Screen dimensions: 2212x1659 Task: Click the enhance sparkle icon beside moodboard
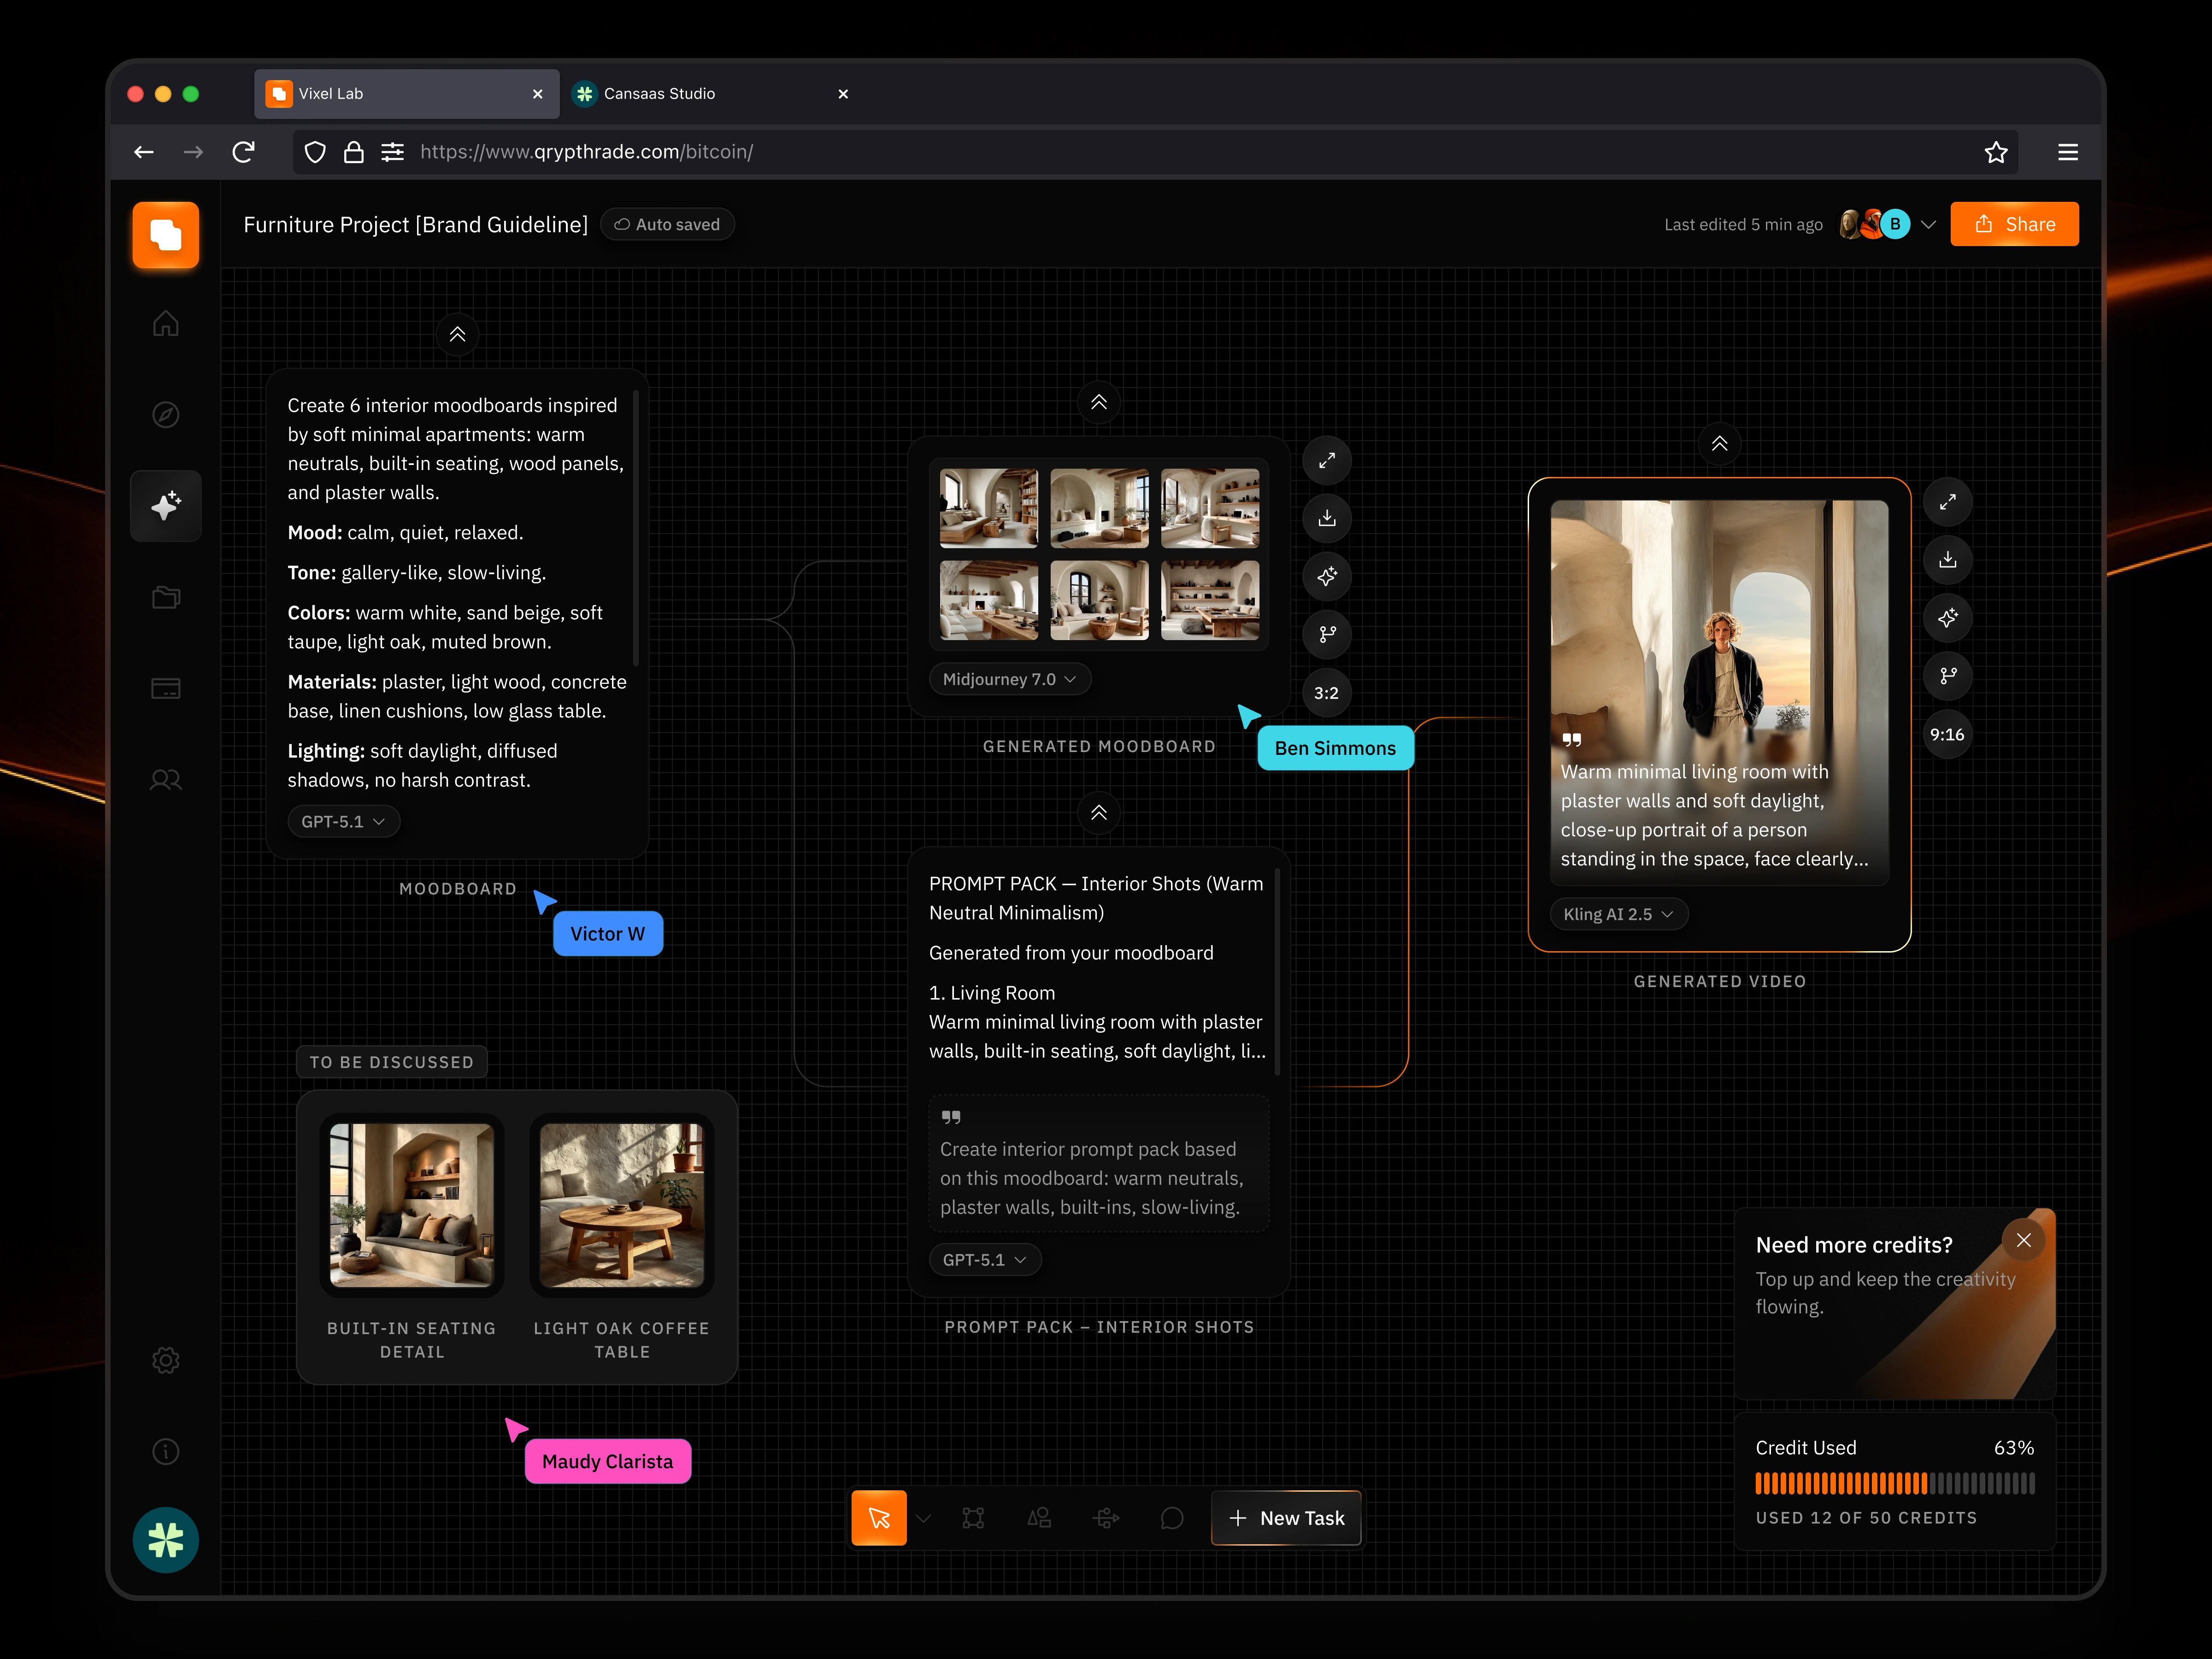coord(1327,576)
